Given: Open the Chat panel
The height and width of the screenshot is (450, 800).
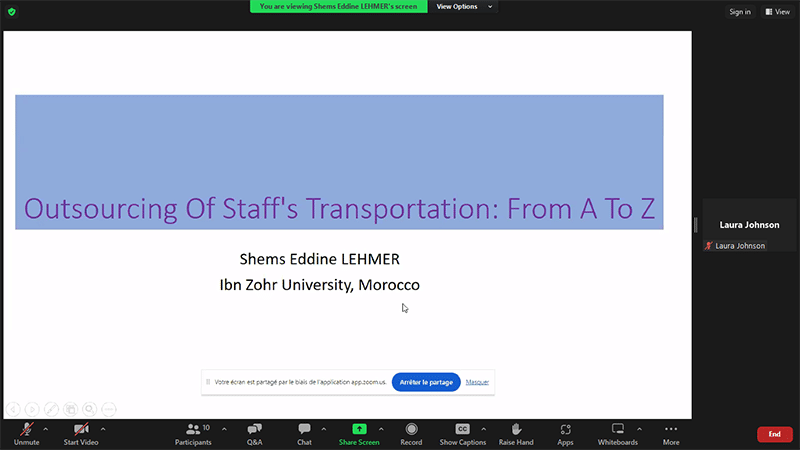Looking at the screenshot, I should click(x=304, y=432).
